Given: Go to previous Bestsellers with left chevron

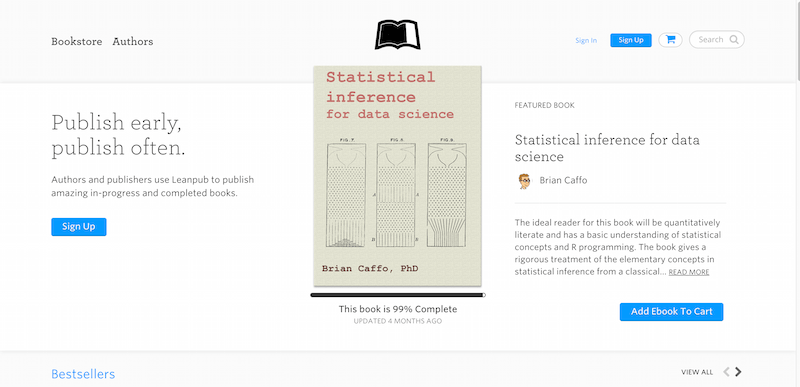Looking at the screenshot, I should click(727, 372).
